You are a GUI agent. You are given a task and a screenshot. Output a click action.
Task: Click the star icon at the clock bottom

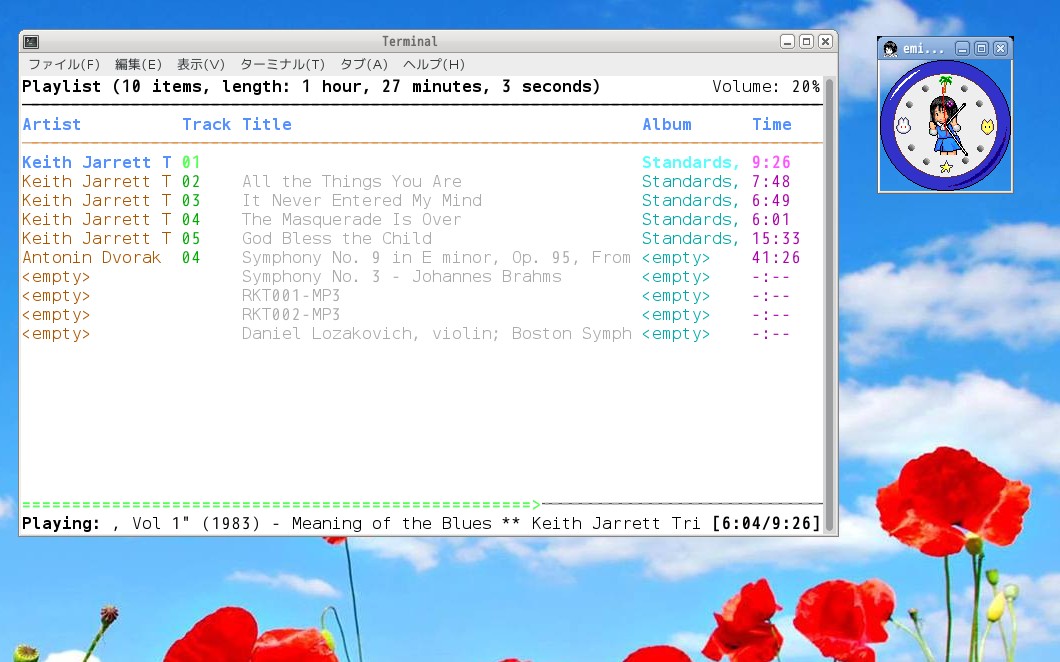(945, 167)
